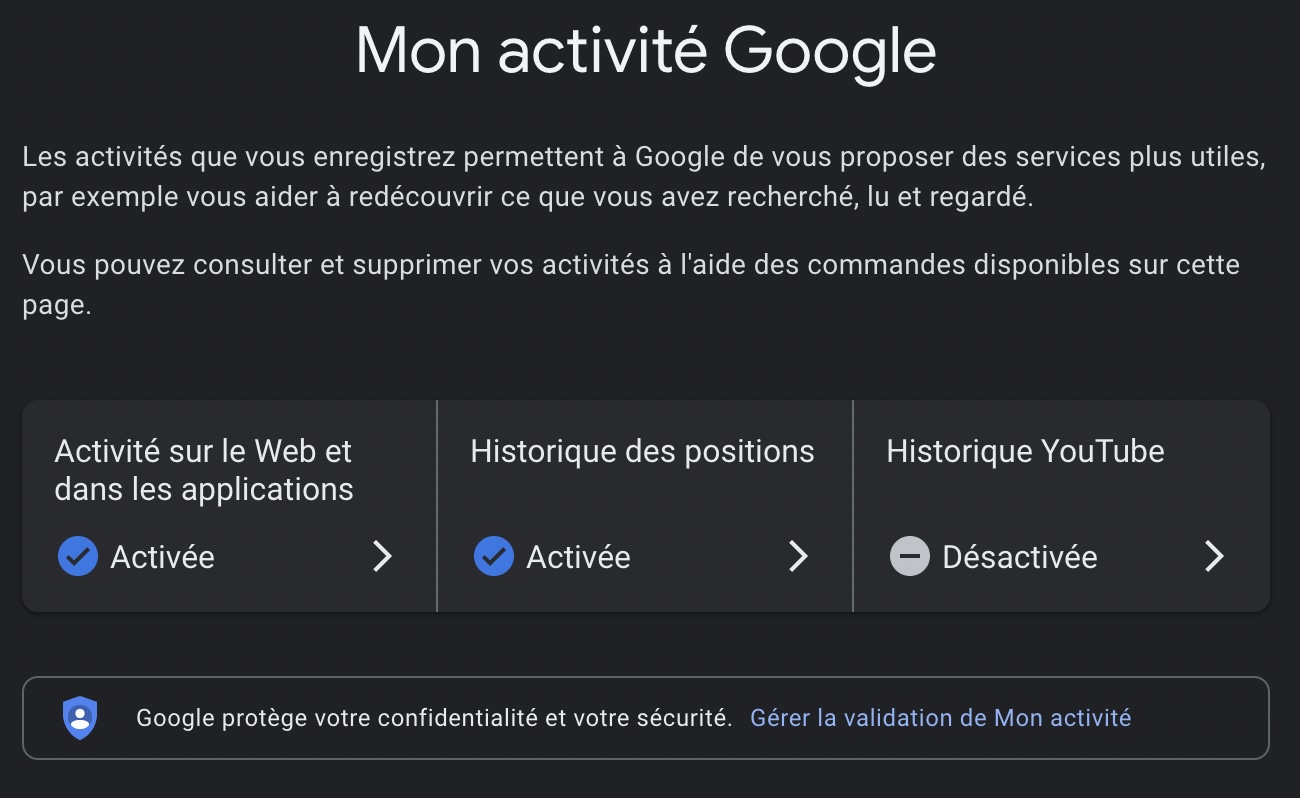This screenshot has width=1300, height=798.
Task: Expand Historique des positions using its arrow
Action: [798, 556]
